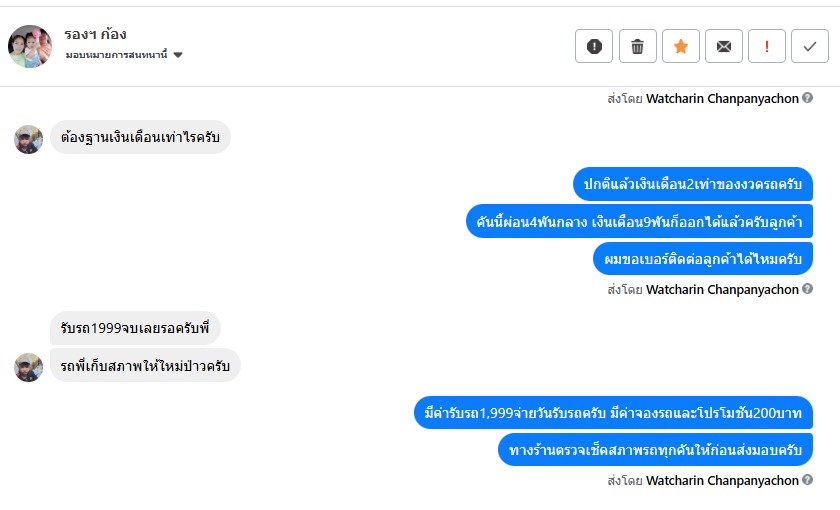Select the message ปกติแล้วเงินเดือน2เท่าของงวดรถครับ
Viewport: 840px width, 510px height.
[693, 184]
